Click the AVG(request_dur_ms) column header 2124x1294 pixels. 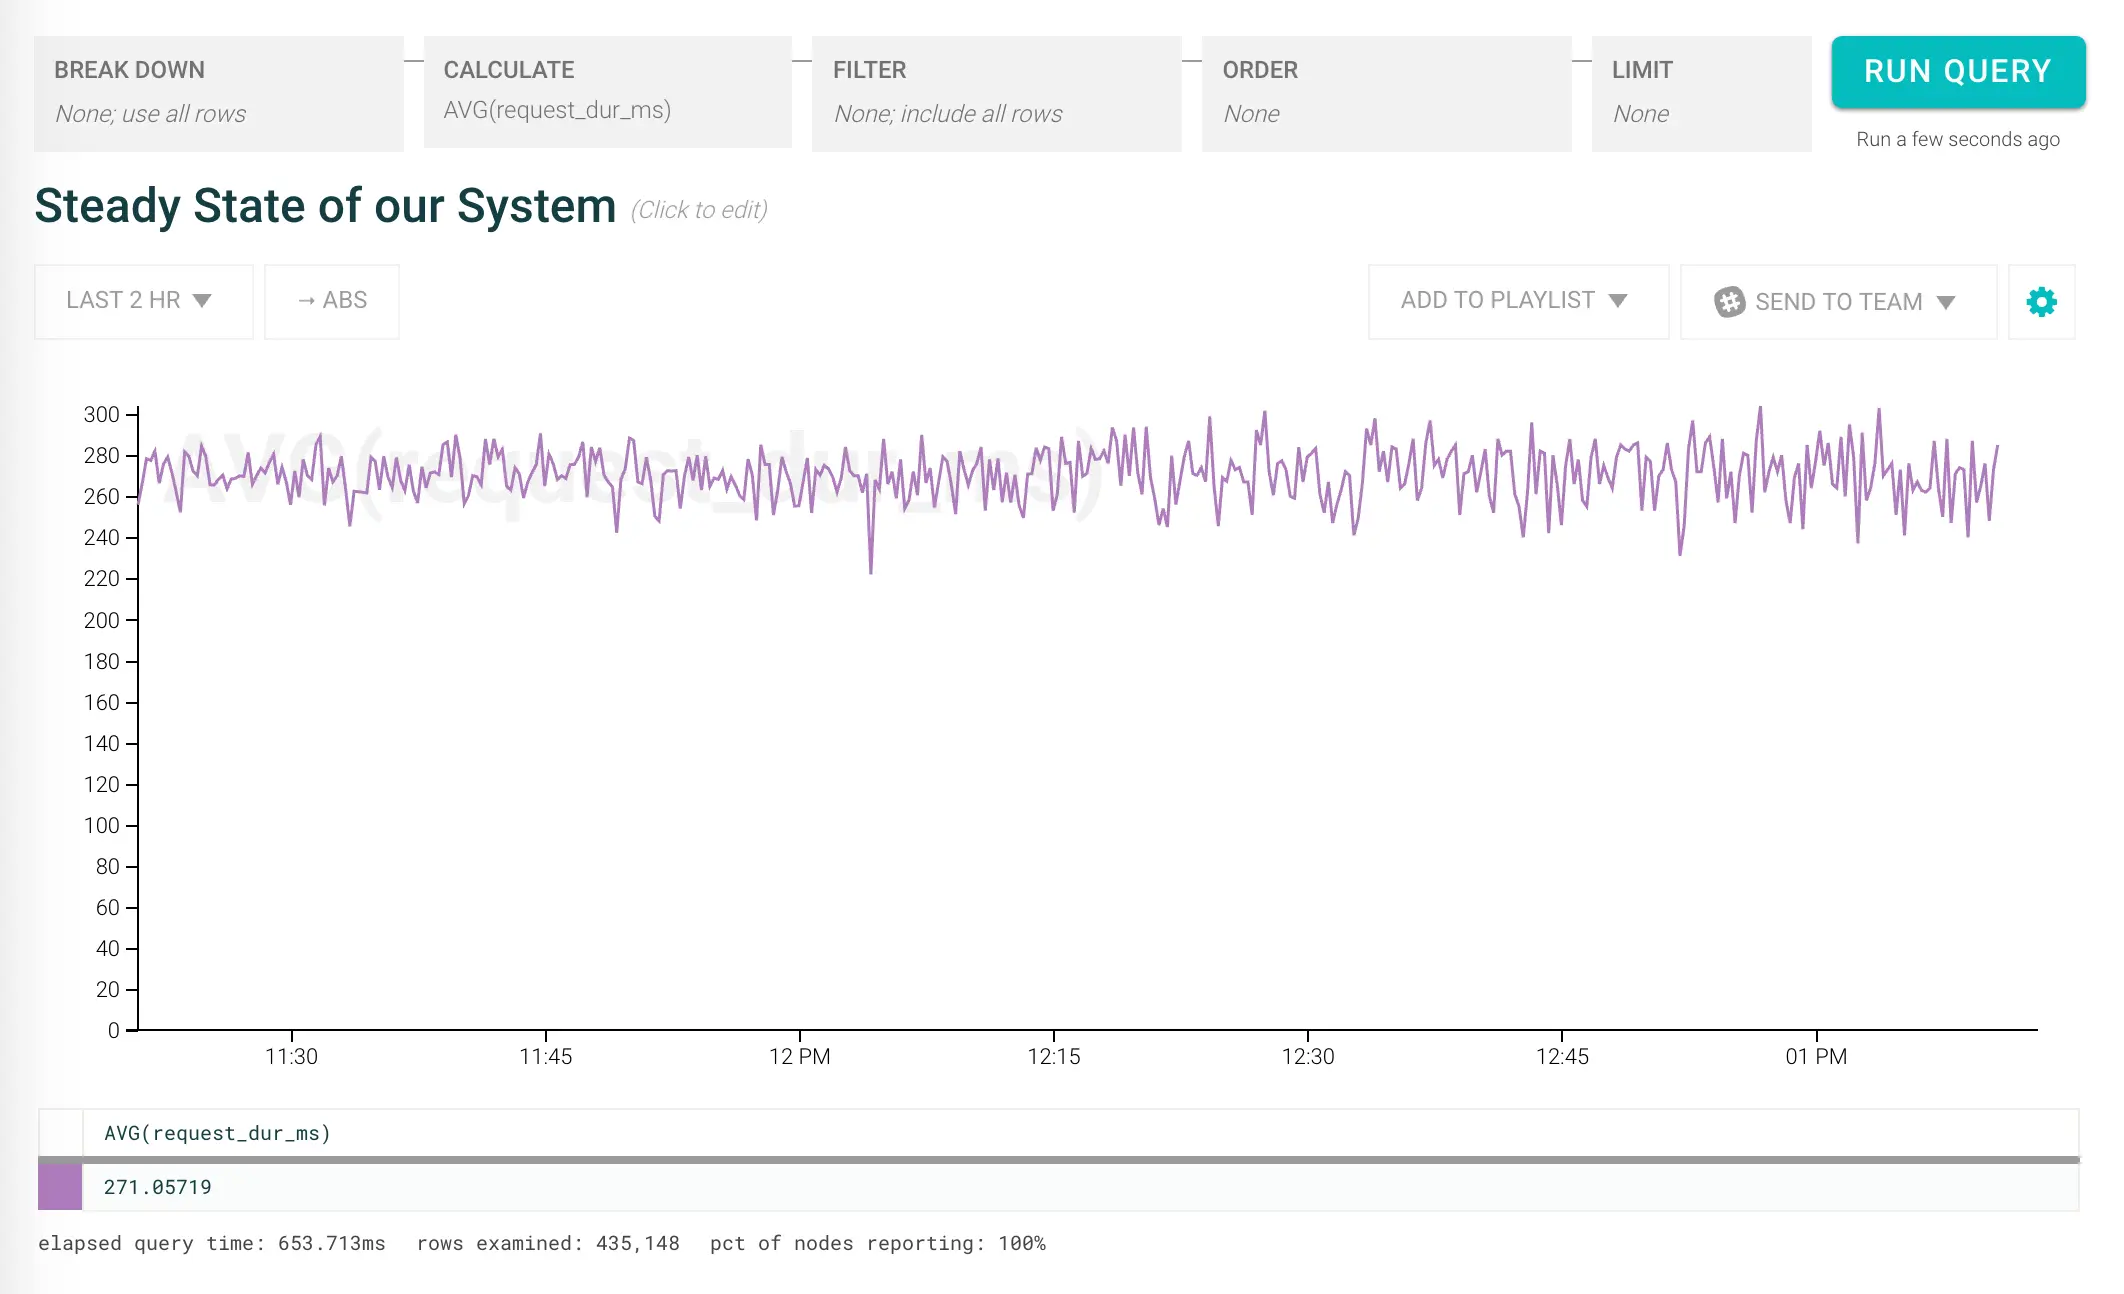coord(217,1133)
